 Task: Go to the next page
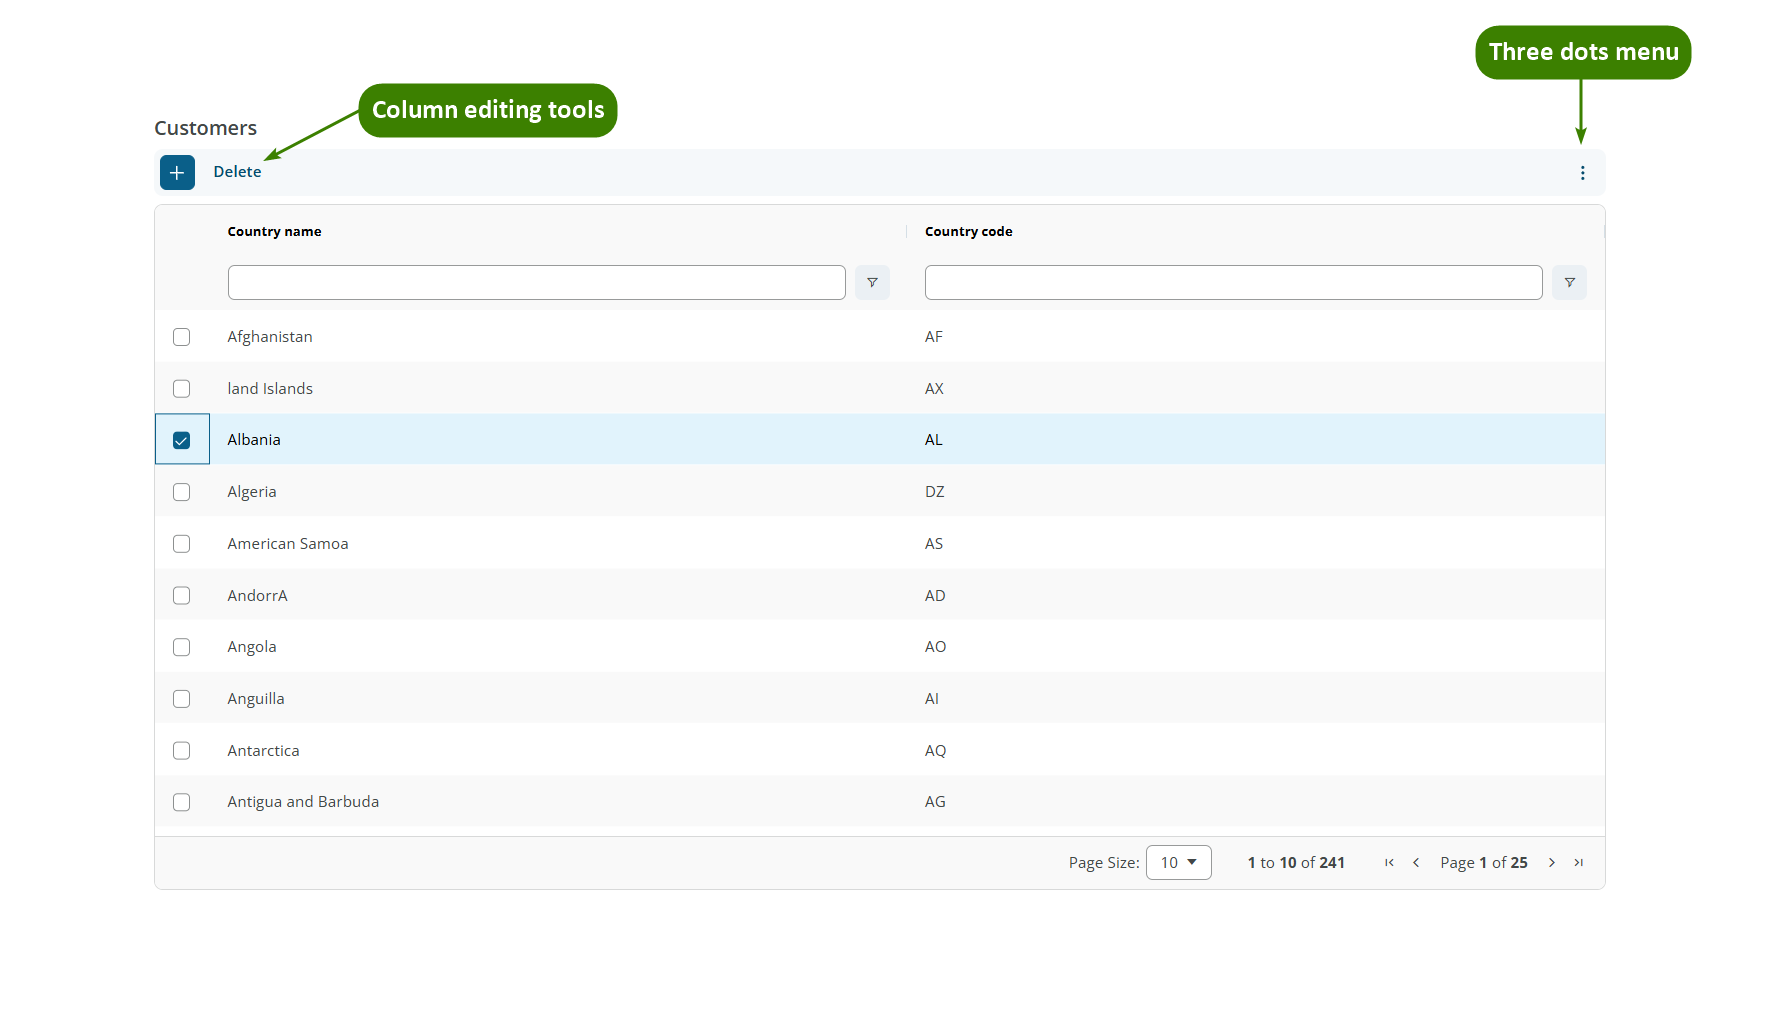(1551, 862)
